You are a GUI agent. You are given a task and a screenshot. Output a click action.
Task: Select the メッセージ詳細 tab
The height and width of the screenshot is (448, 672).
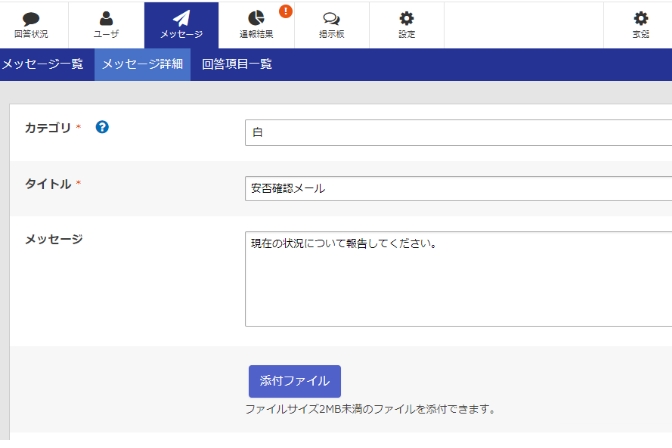(x=142, y=64)
